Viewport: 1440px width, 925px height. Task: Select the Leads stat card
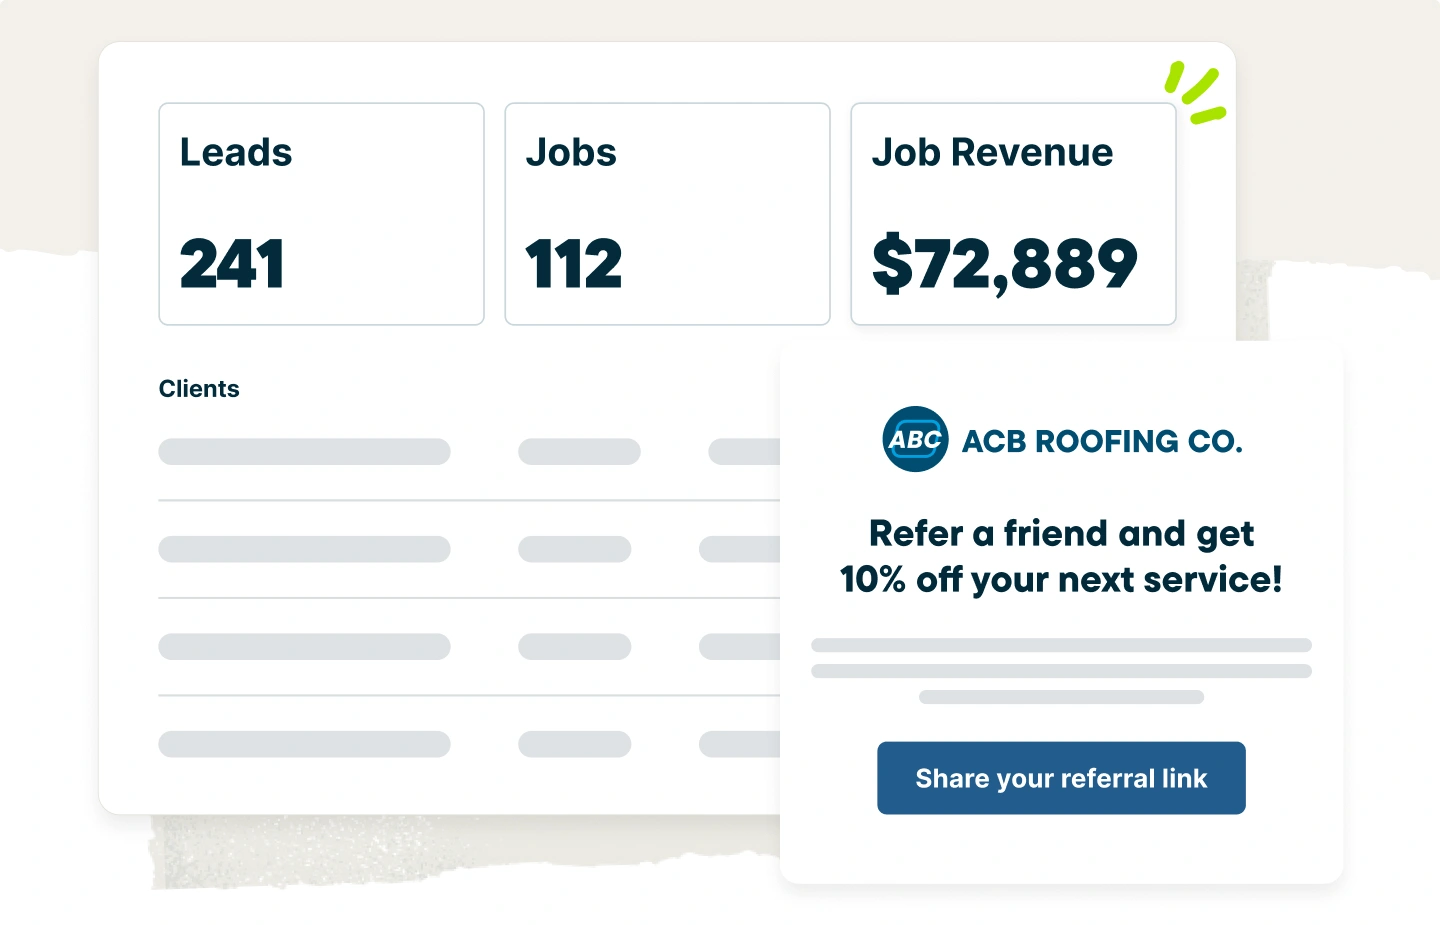coord(321,213)
